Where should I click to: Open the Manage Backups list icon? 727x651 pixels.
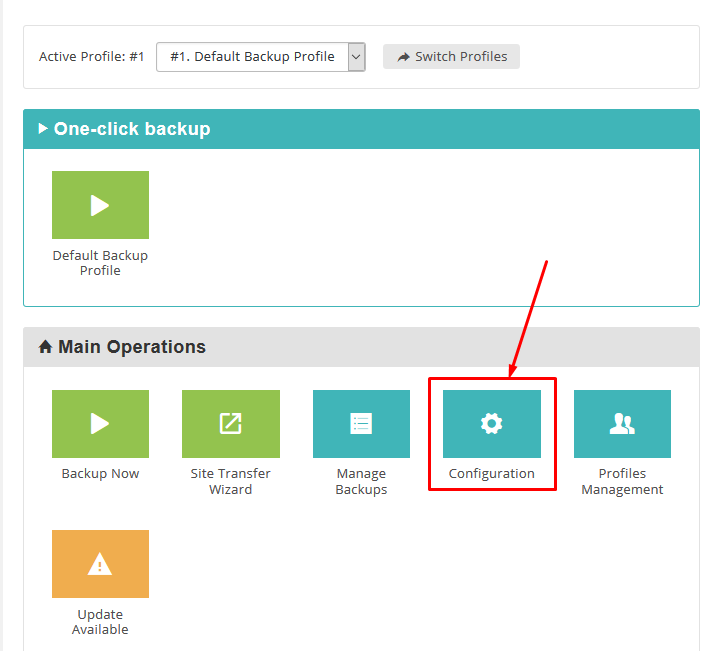(x=361, y=423)
